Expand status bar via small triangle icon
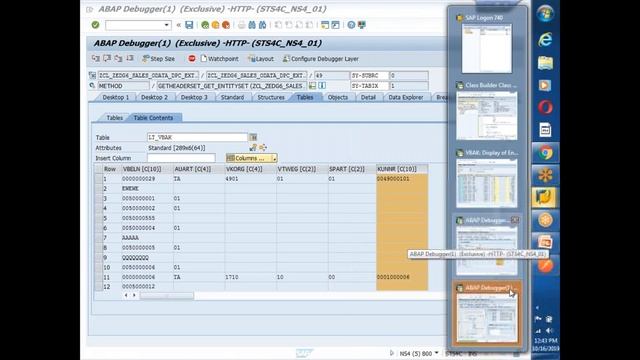The width and height of the screenshot is (640, 360). point(392,353)
